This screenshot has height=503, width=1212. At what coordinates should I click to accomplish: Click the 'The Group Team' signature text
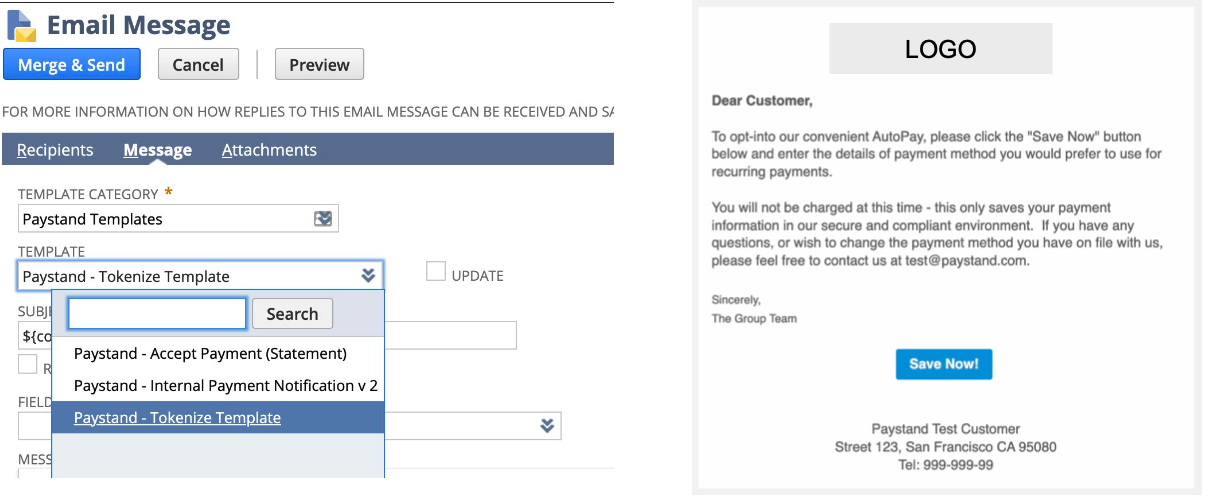click(754, 319)
